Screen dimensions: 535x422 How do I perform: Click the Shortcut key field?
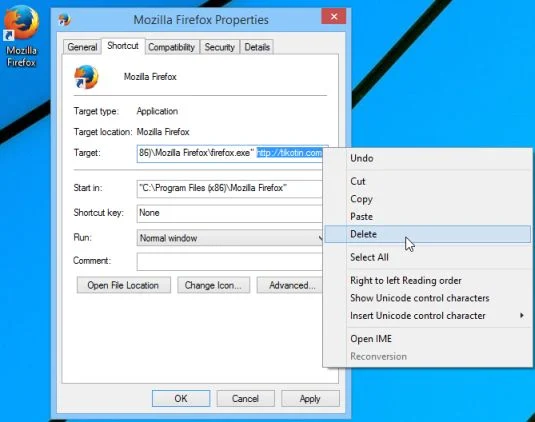coord(229,213)
